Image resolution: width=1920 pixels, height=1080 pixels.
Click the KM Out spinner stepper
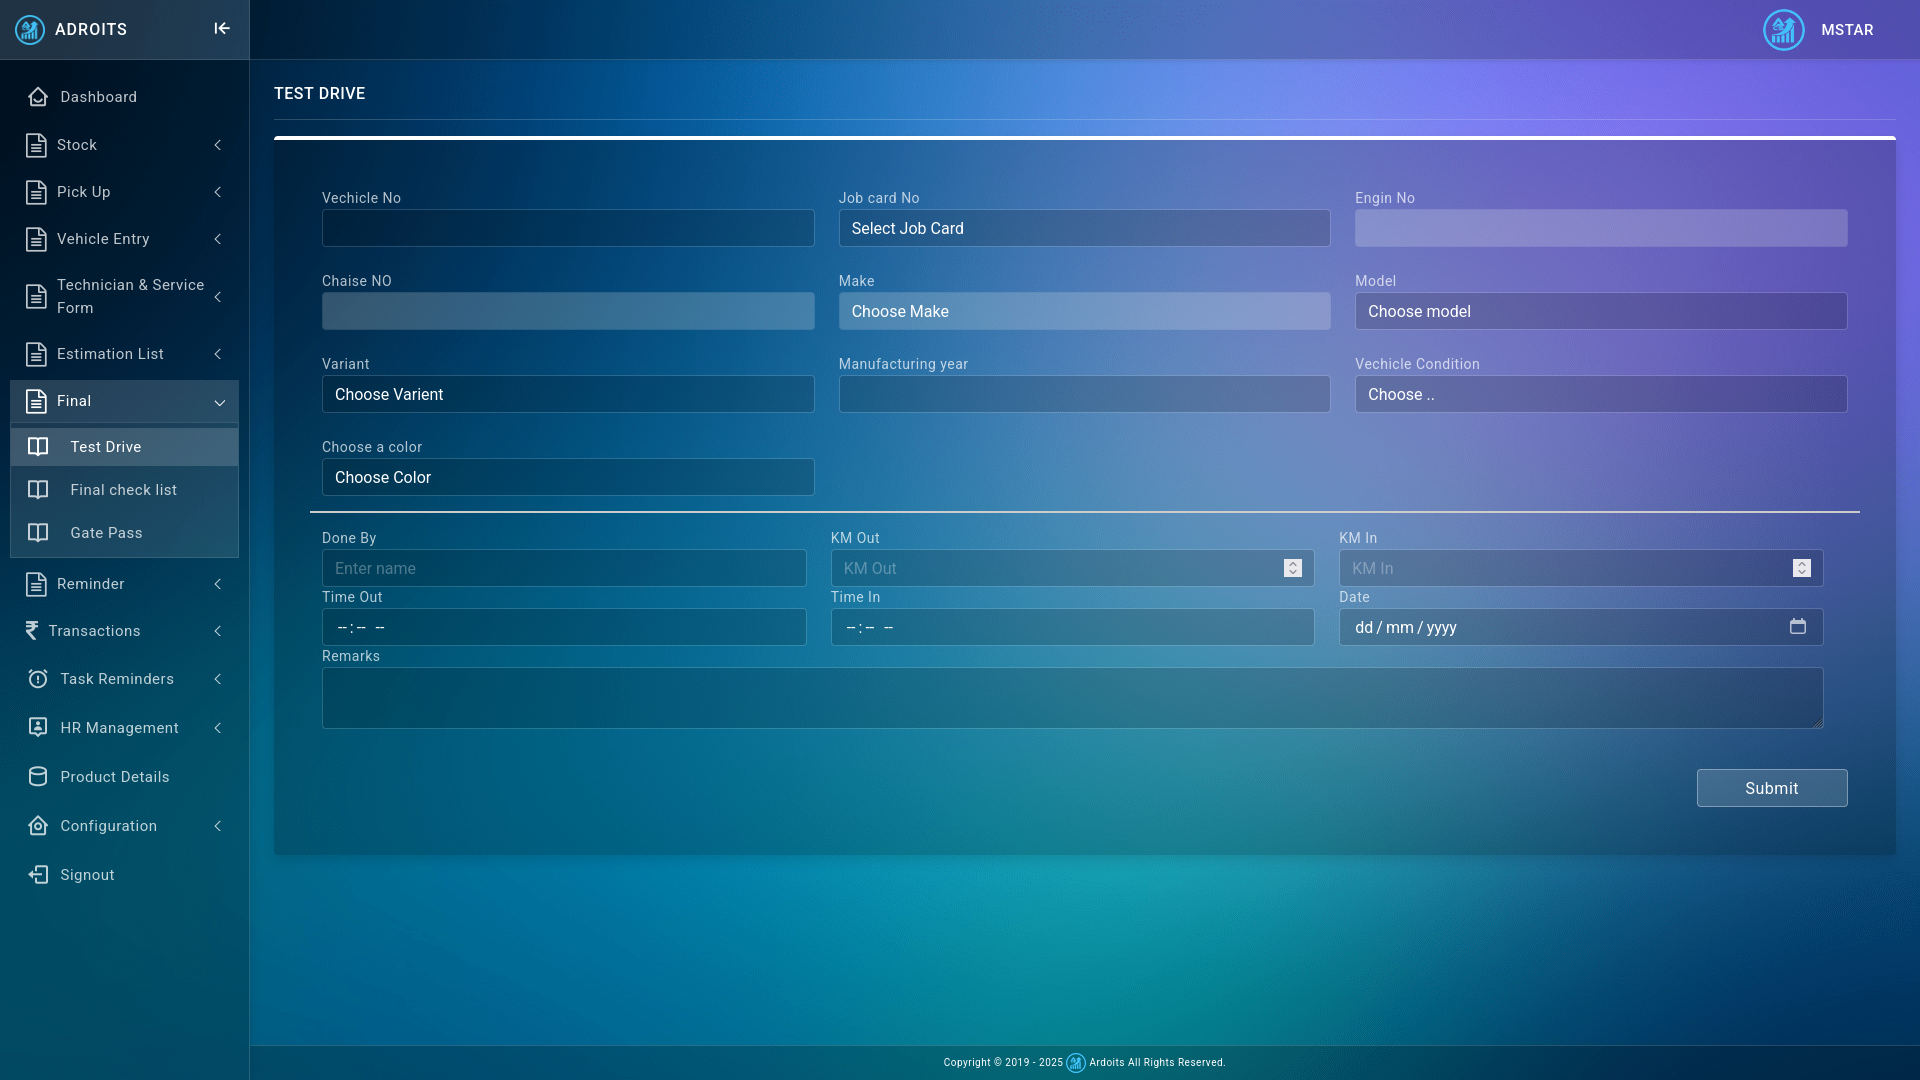click(1292, 568)
